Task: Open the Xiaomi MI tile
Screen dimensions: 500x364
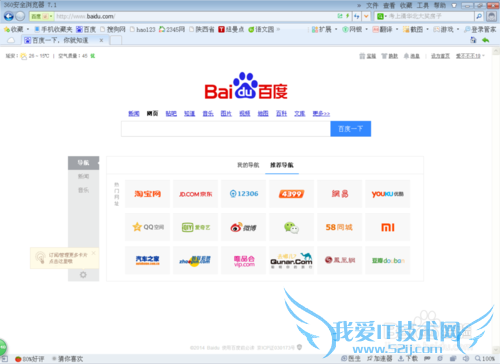Action: pos(388,227)
